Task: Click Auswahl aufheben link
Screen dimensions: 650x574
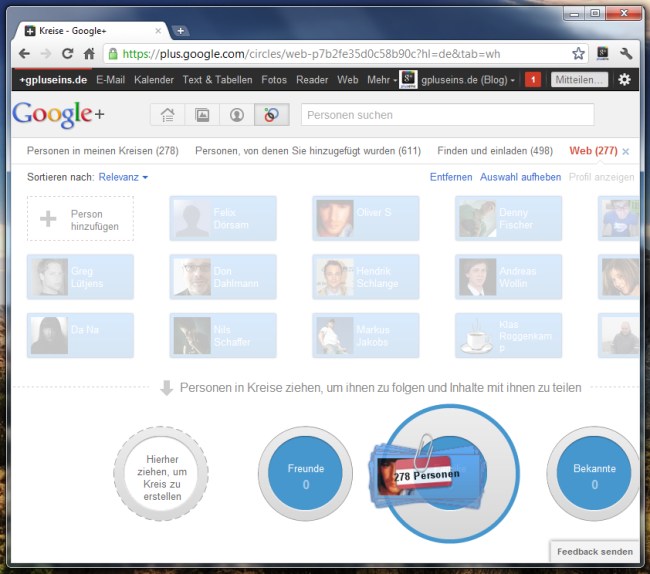Action: tap(520, 177)
